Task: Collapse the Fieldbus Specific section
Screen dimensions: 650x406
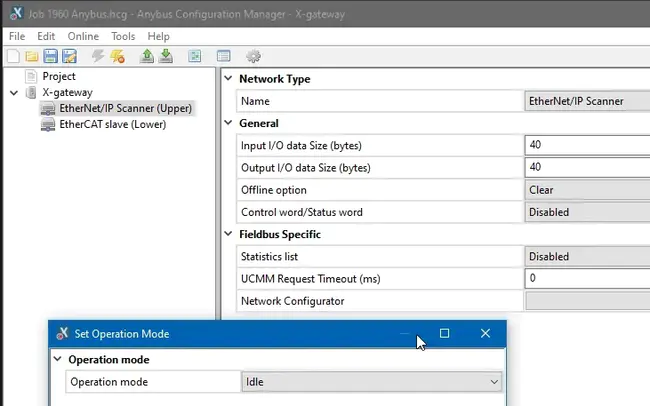Action: [x=228, y=234]
